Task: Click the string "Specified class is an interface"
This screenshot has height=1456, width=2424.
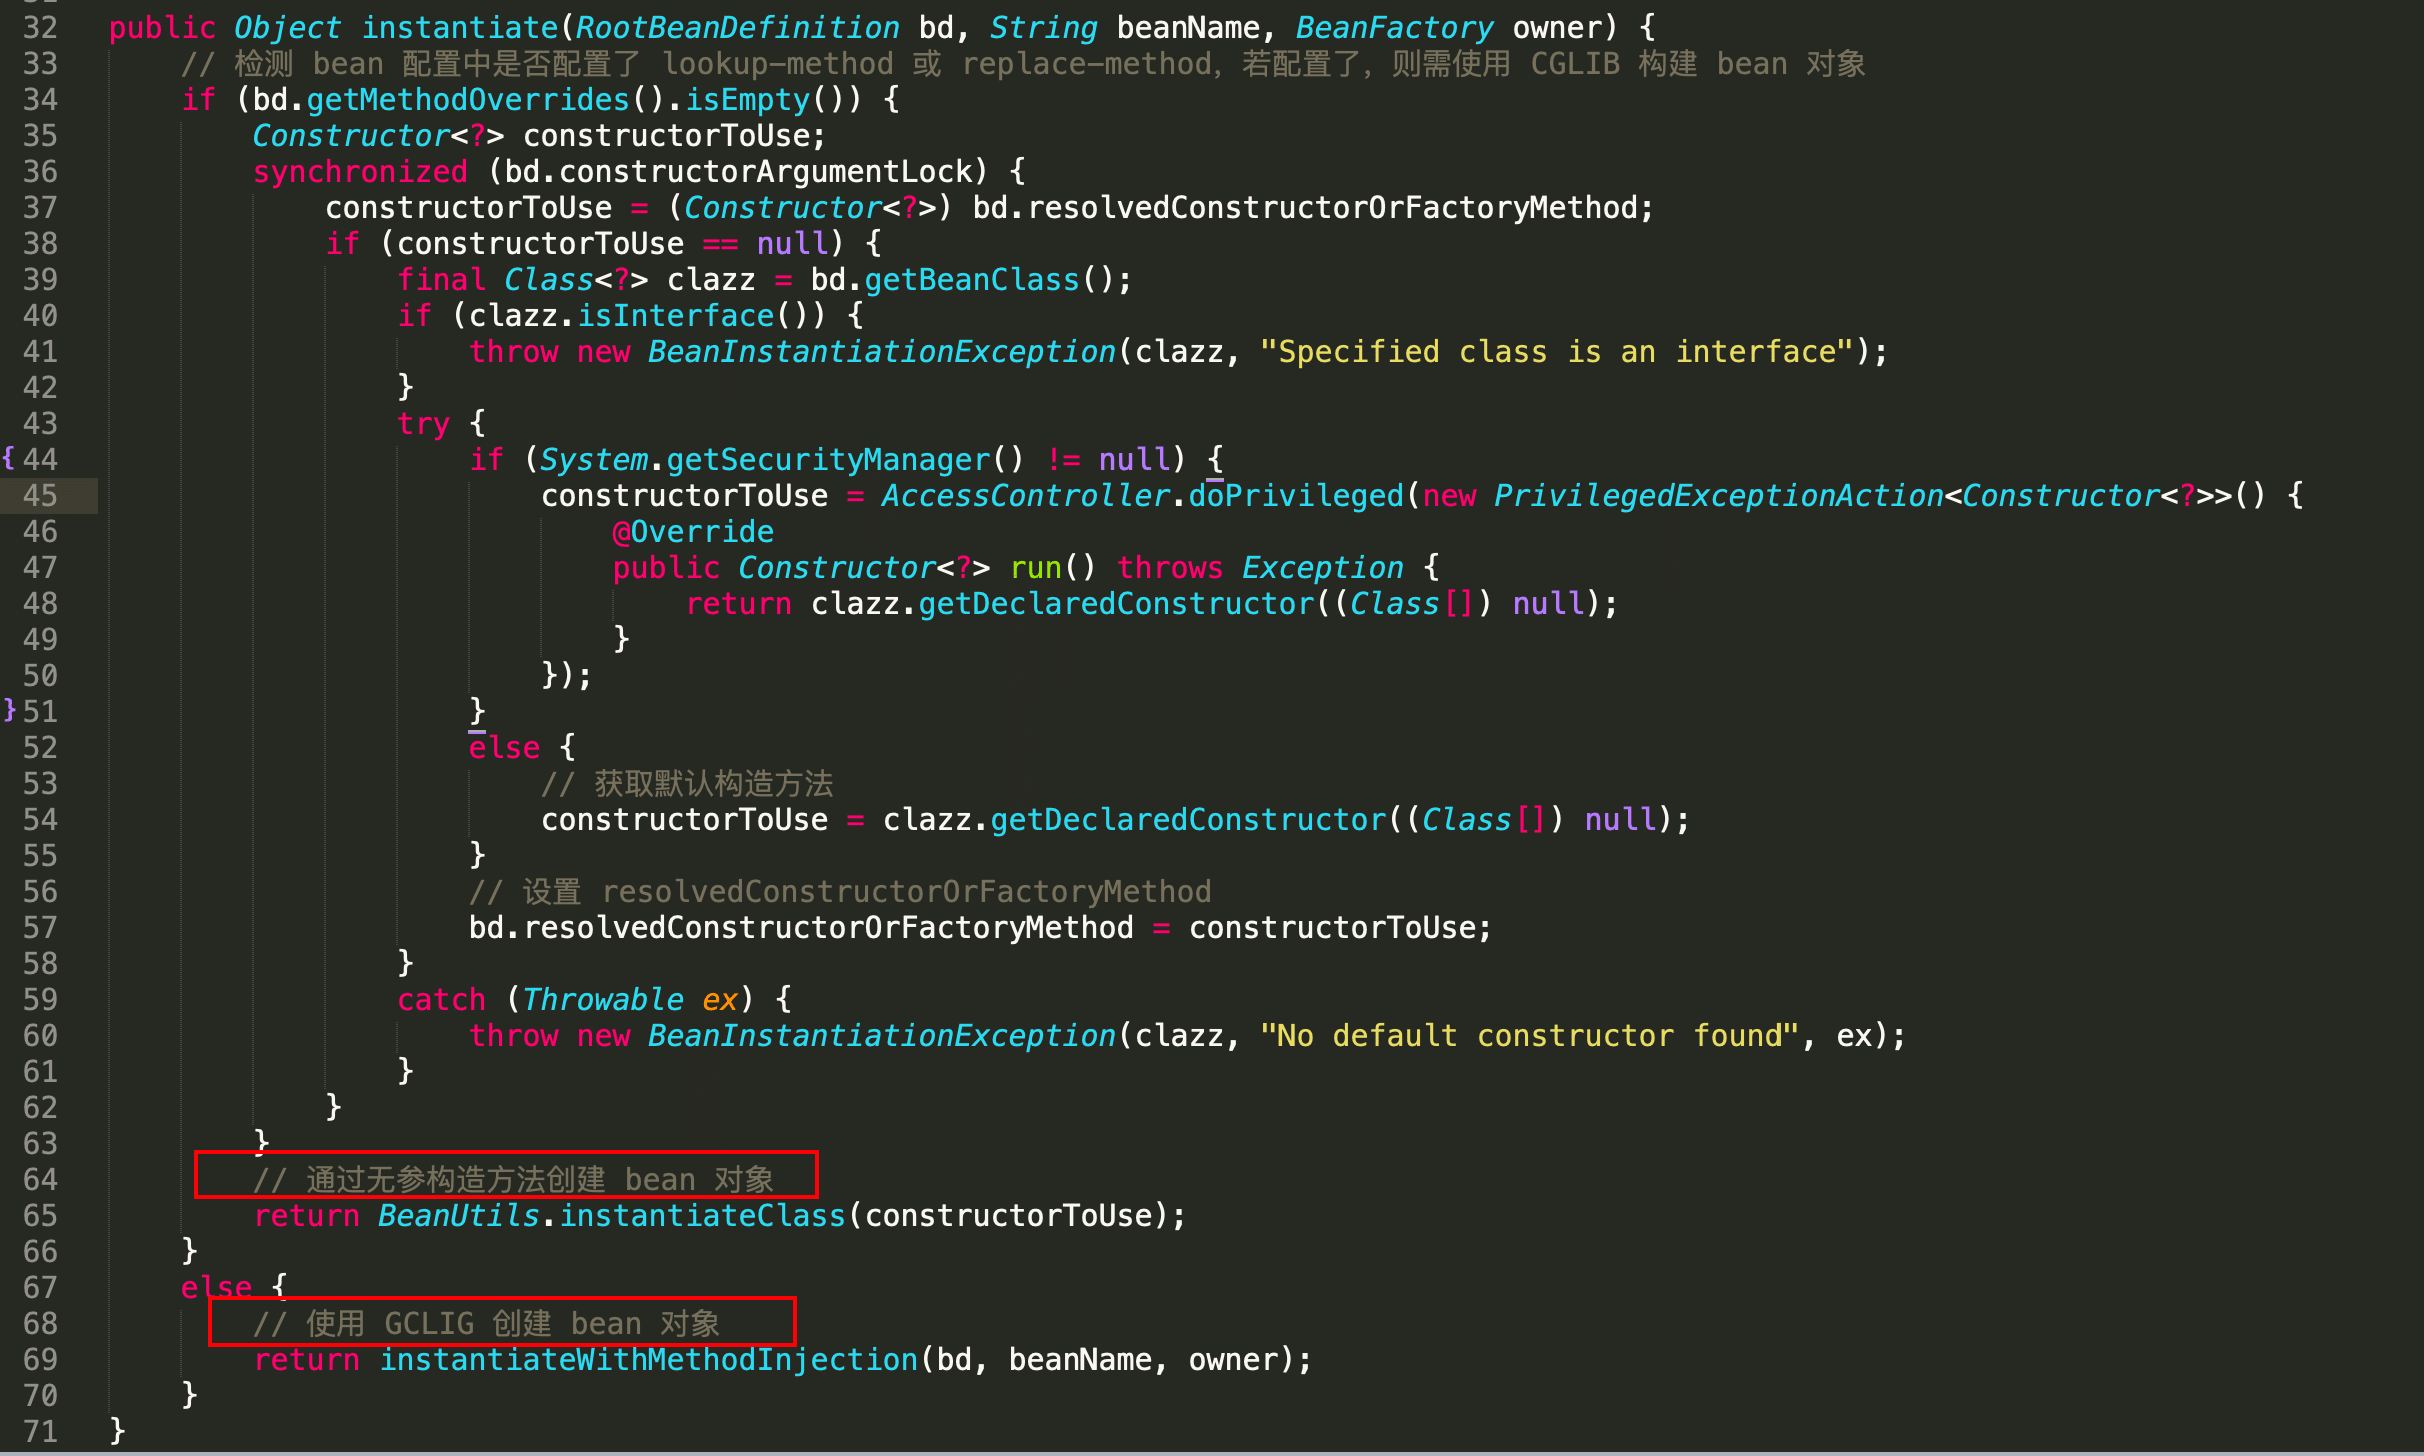Action: click(x=1558, y=351)
